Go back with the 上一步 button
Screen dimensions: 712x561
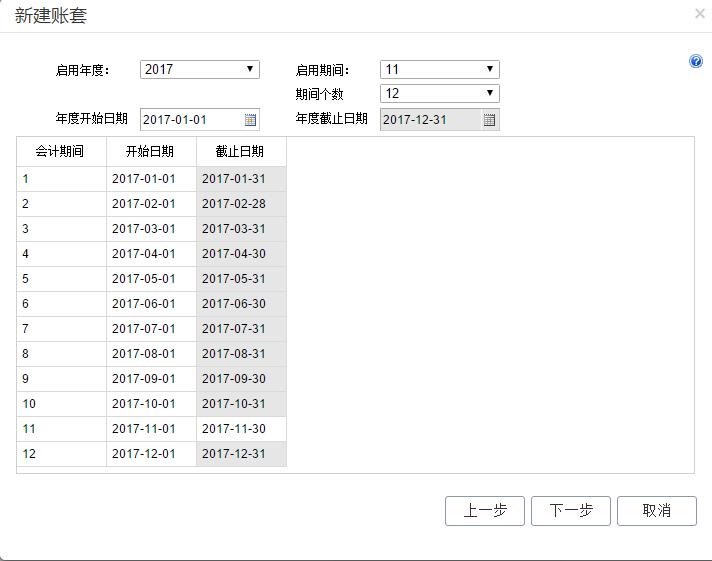[x=485, y=511]
